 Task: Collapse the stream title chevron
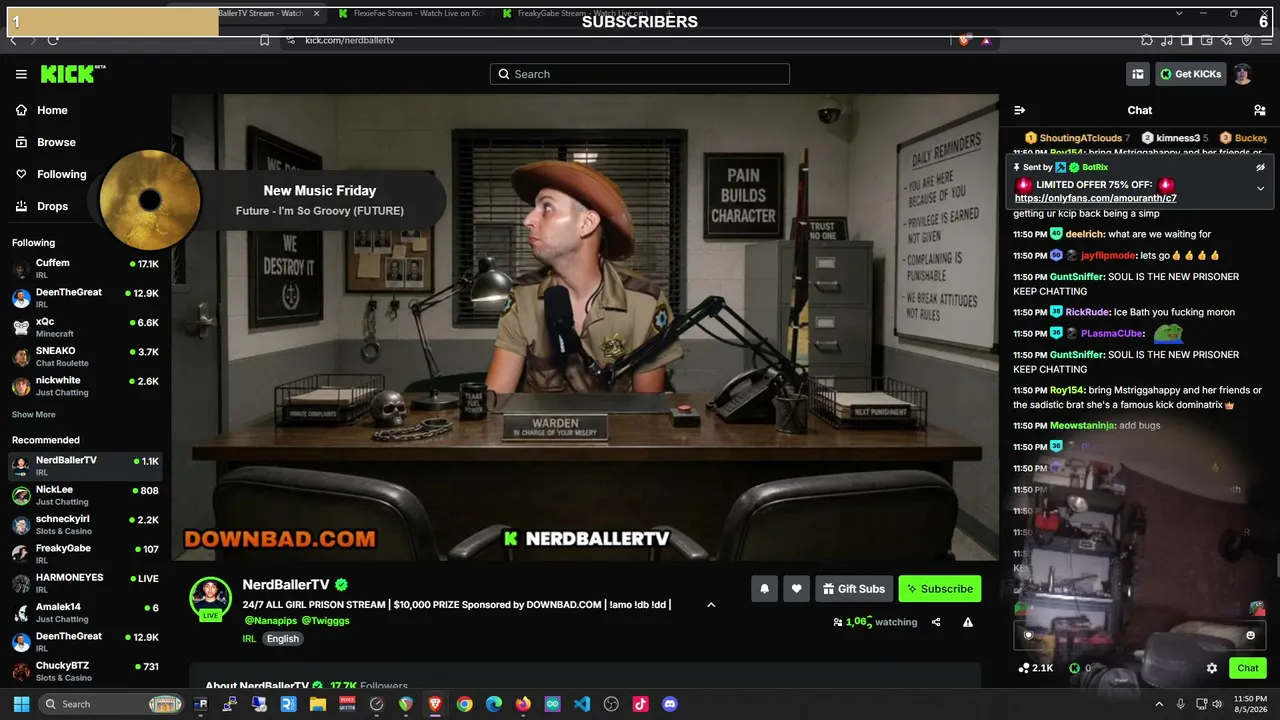coord(711,605)
